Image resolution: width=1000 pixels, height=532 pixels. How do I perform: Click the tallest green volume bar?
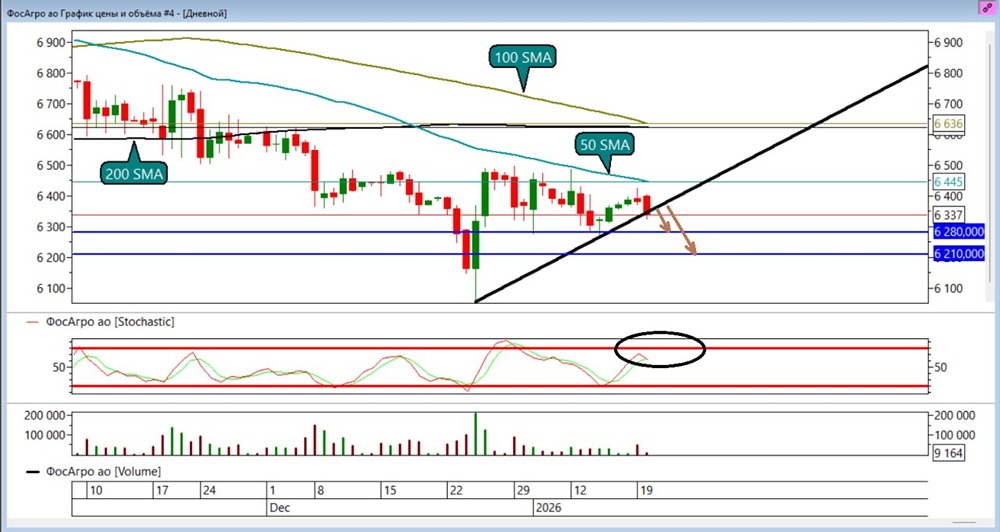[476, 434]
